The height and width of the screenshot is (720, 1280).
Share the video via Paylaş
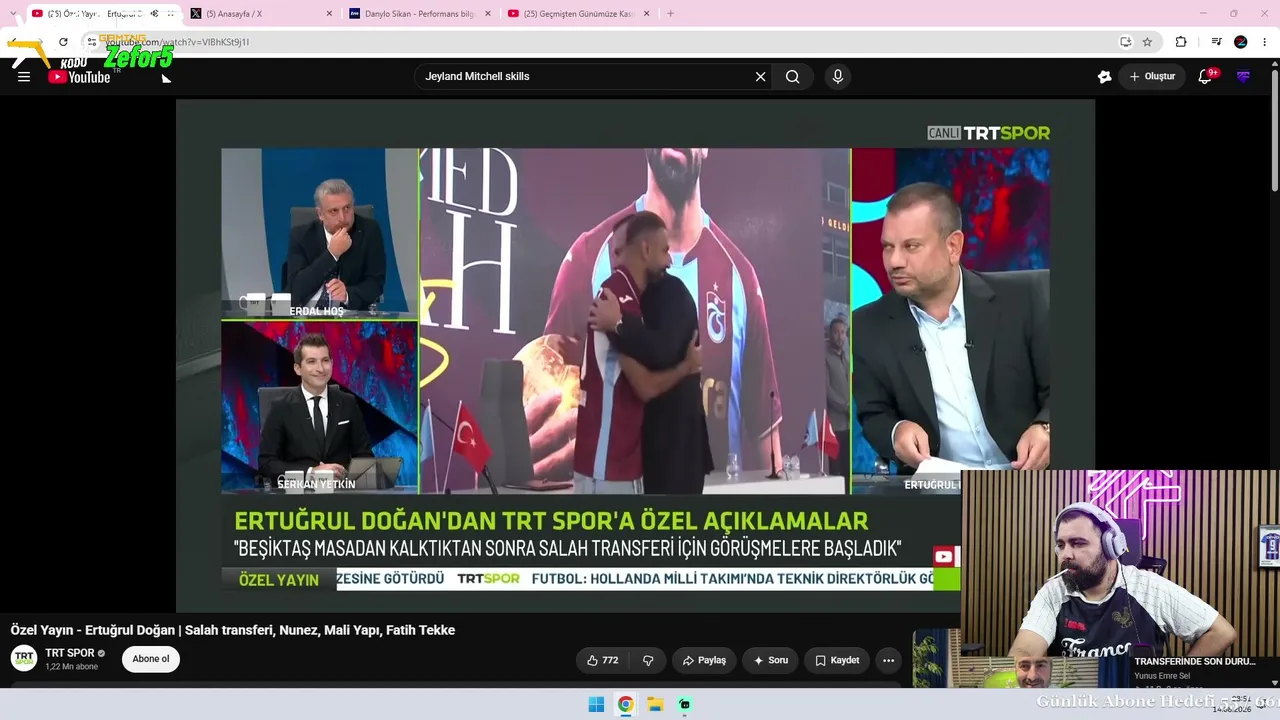click(x=704, y=660)
